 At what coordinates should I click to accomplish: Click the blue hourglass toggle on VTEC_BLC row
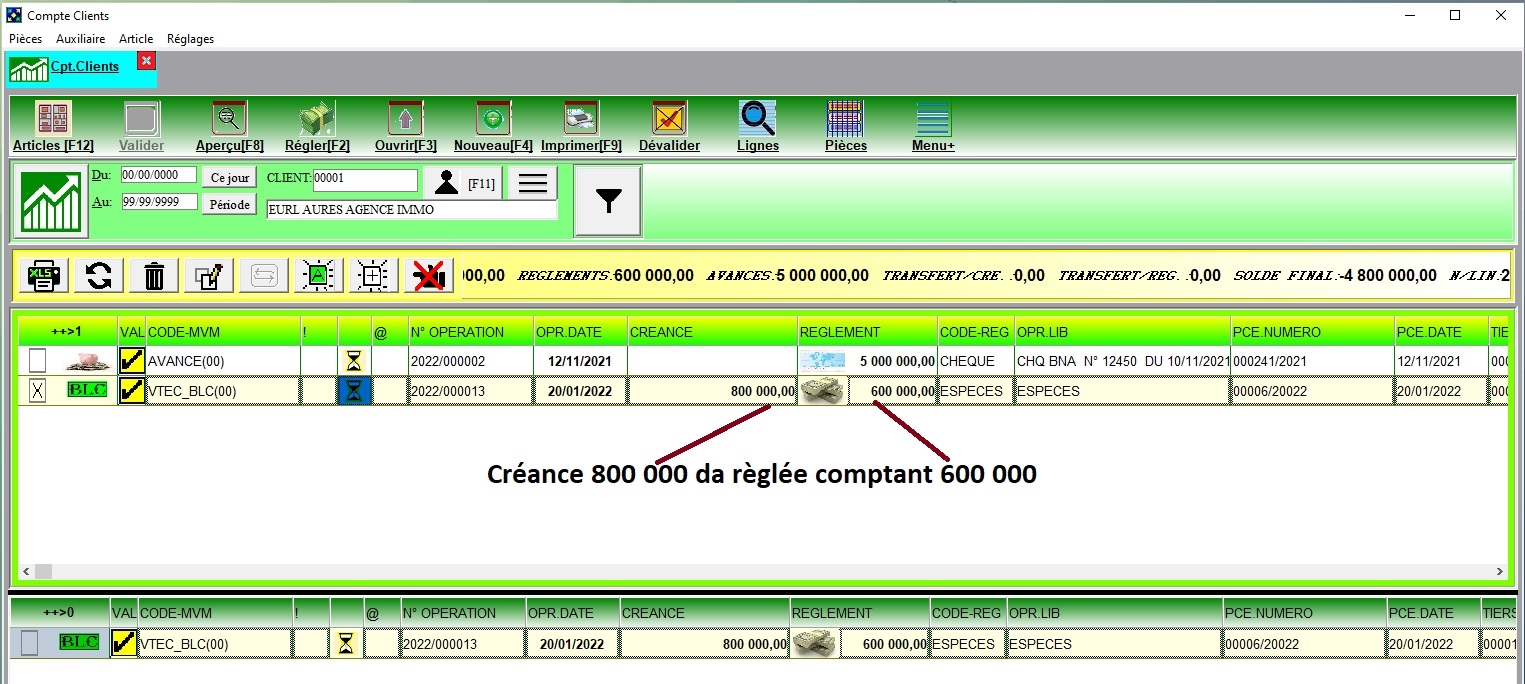pos(355,390)
